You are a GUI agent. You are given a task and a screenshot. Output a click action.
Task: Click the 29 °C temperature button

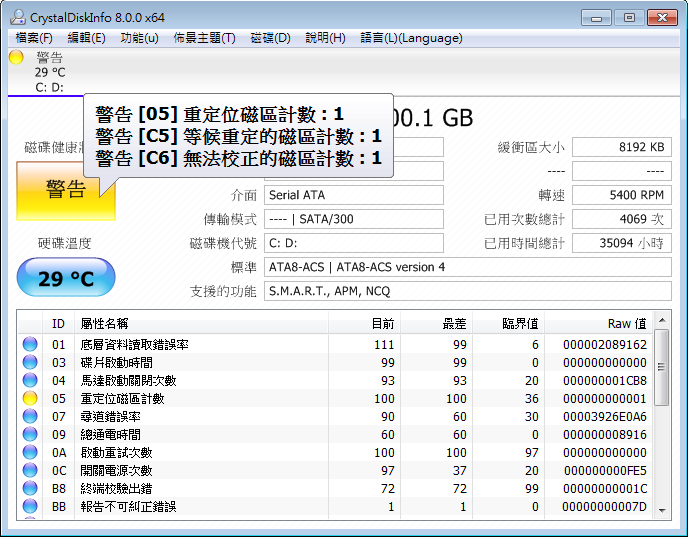point(66,278)
